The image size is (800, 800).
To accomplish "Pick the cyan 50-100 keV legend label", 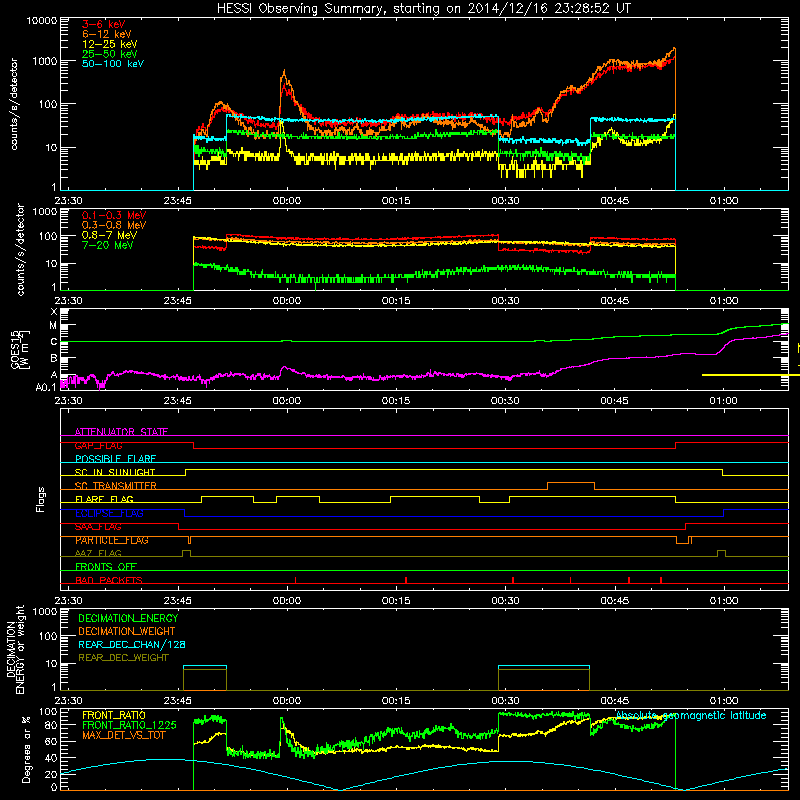I will click(x=113, y=63).
